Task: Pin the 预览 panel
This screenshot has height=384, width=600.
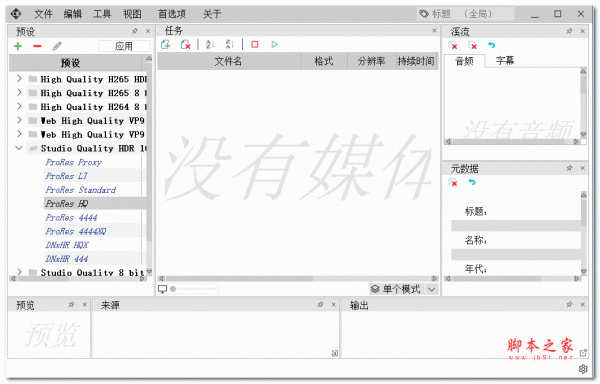Action: (x=71, y=304)
